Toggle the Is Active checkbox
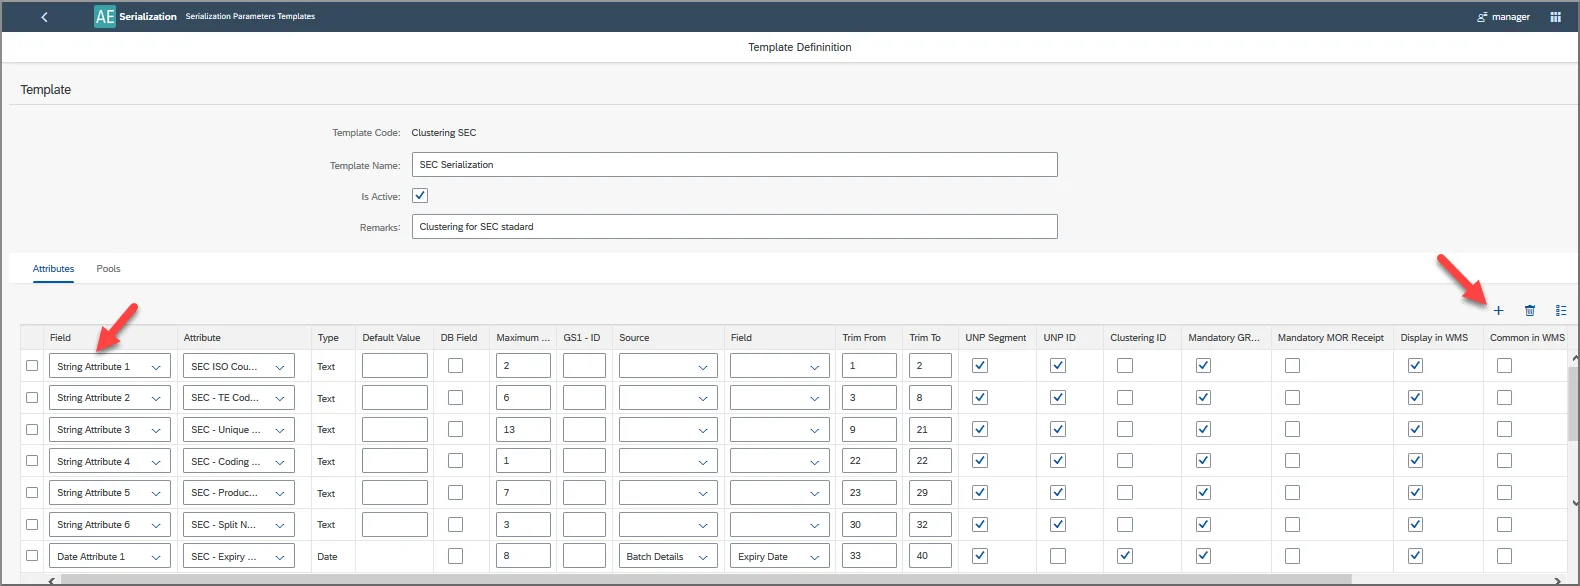This screenshot has height=586, width=1580. pos(420,196)
